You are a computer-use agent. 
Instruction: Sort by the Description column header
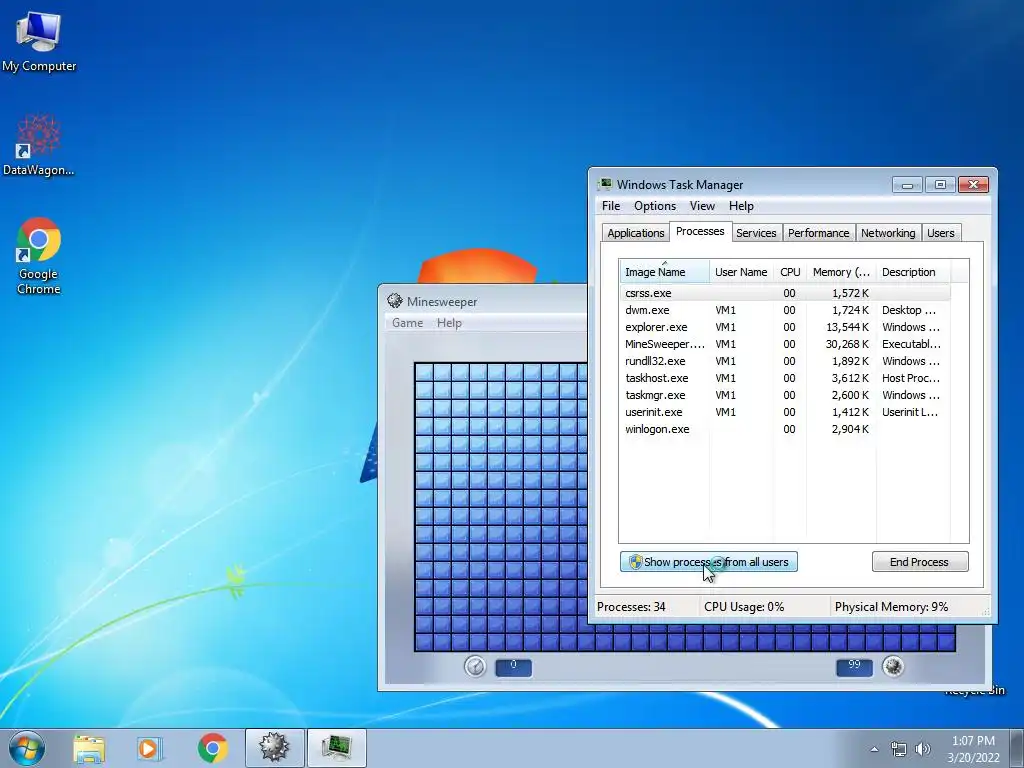[x=913, y=272]
